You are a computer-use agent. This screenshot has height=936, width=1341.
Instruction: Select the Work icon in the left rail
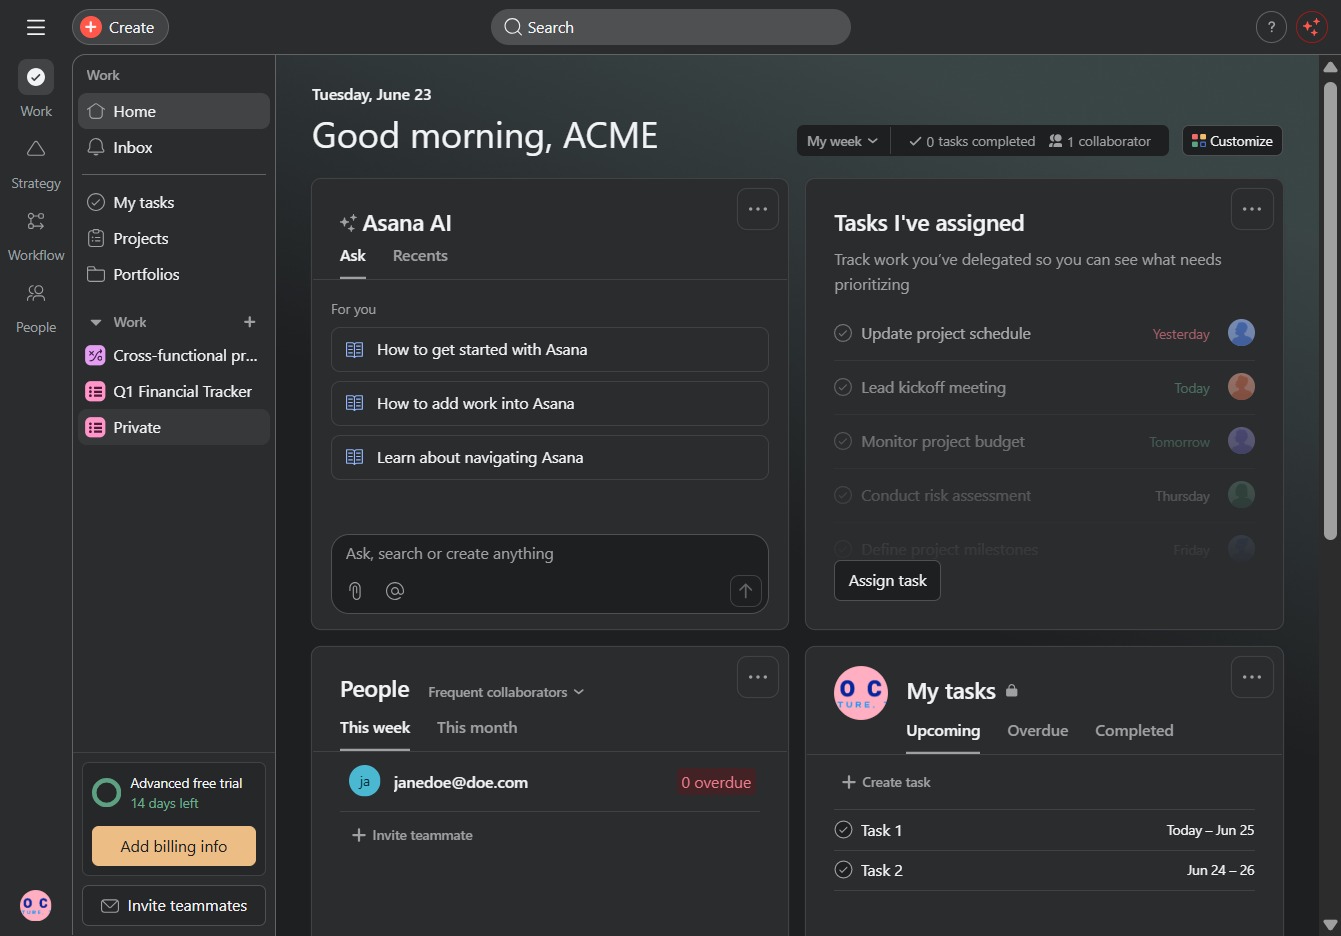pos(36,77)
